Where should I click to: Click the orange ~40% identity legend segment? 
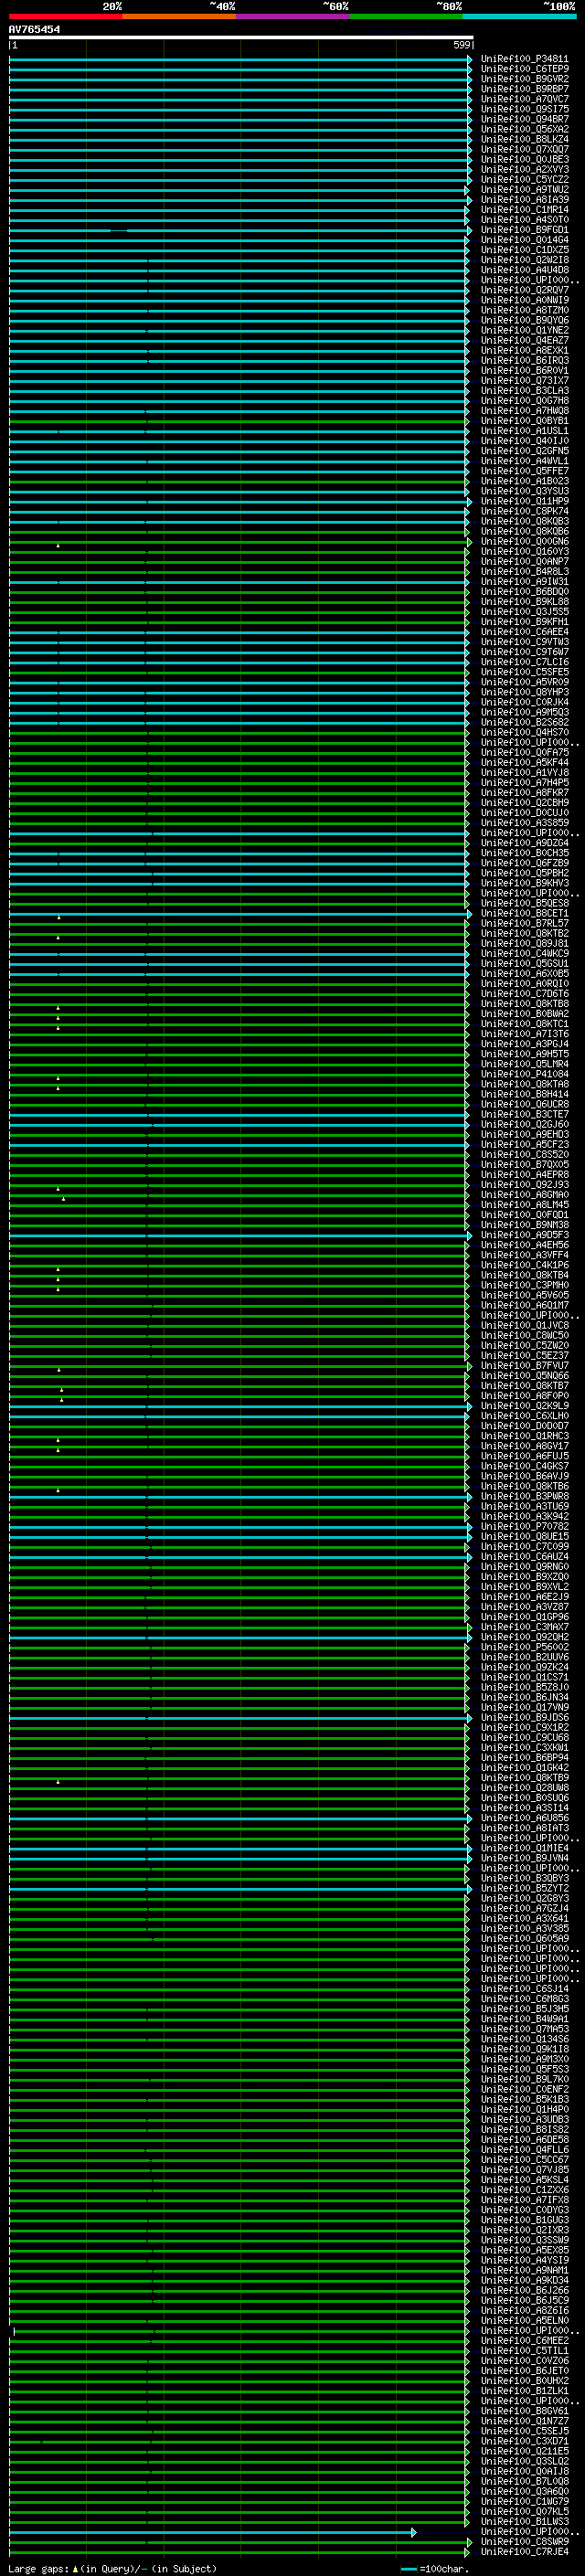179,16
